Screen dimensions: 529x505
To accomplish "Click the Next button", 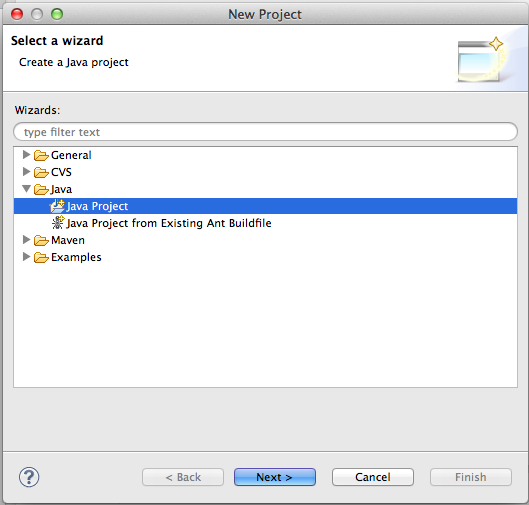I will click(x=275, y=477).
